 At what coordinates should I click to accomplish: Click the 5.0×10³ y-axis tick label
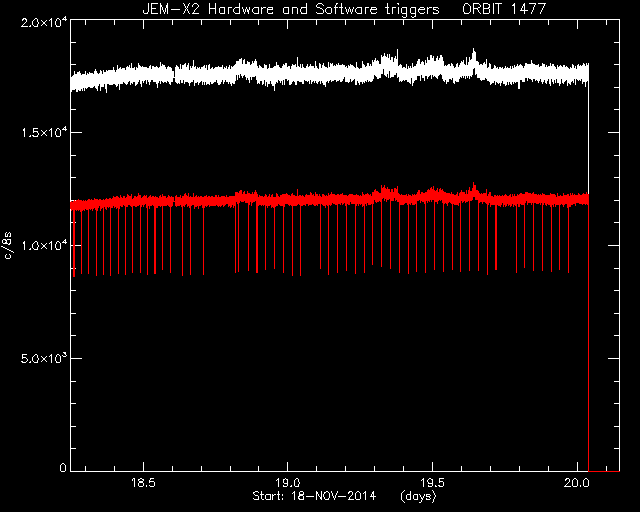pos(44,358)
